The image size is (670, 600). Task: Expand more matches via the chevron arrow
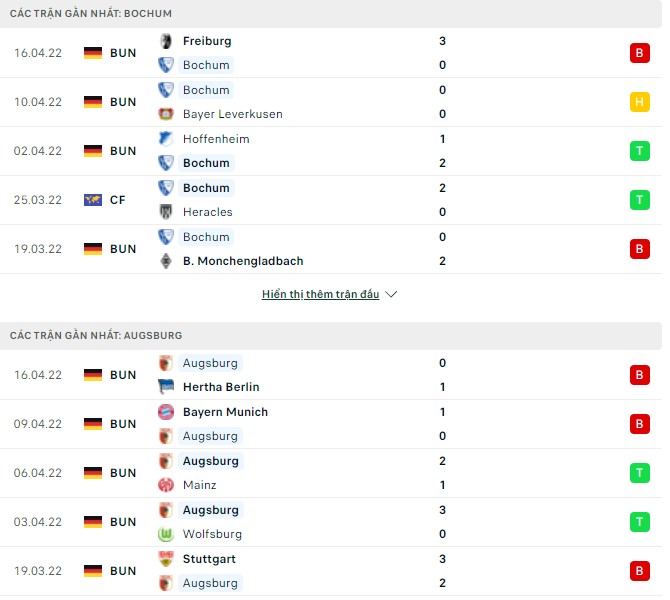pyautogui.click(x=391, y=295)
